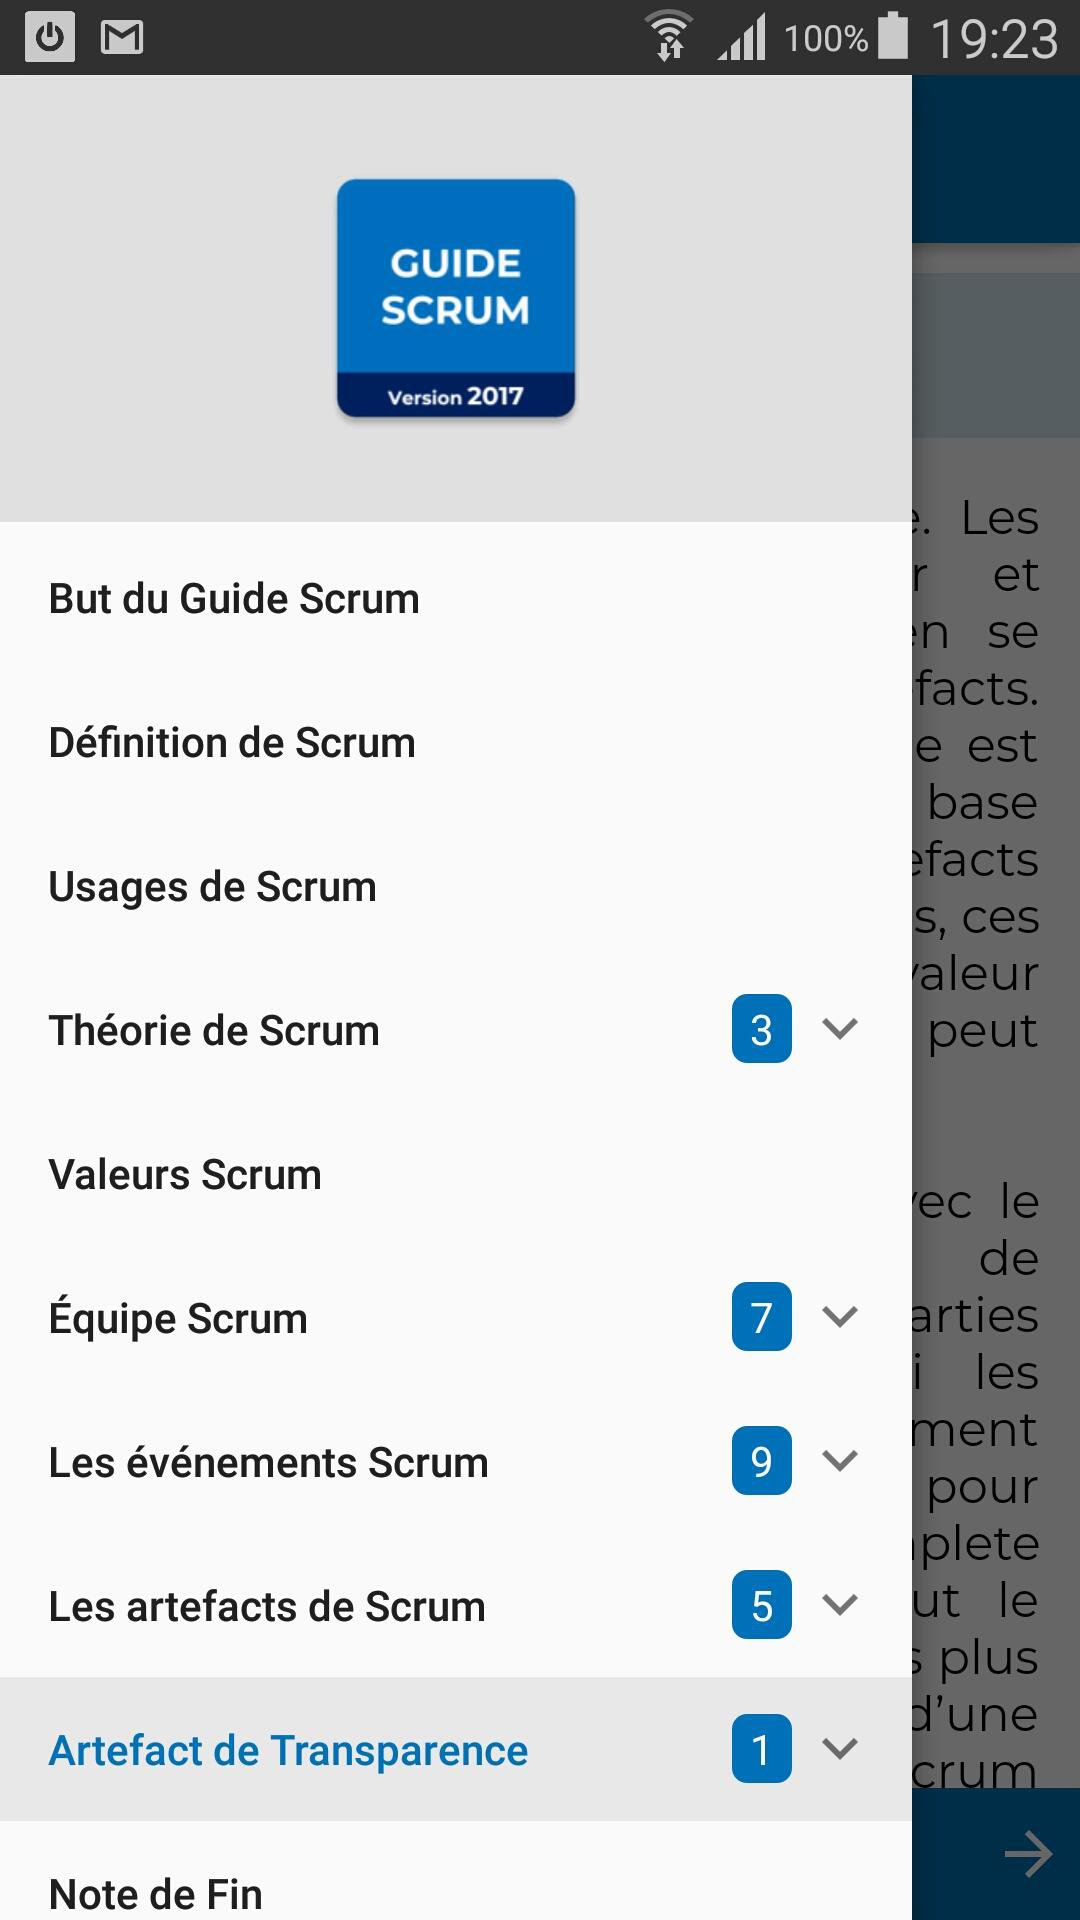Viewport: 1080px width, 1920px height.
Task: Tap the Guide Scrum app logo
Action: click(x=455, y=297)
